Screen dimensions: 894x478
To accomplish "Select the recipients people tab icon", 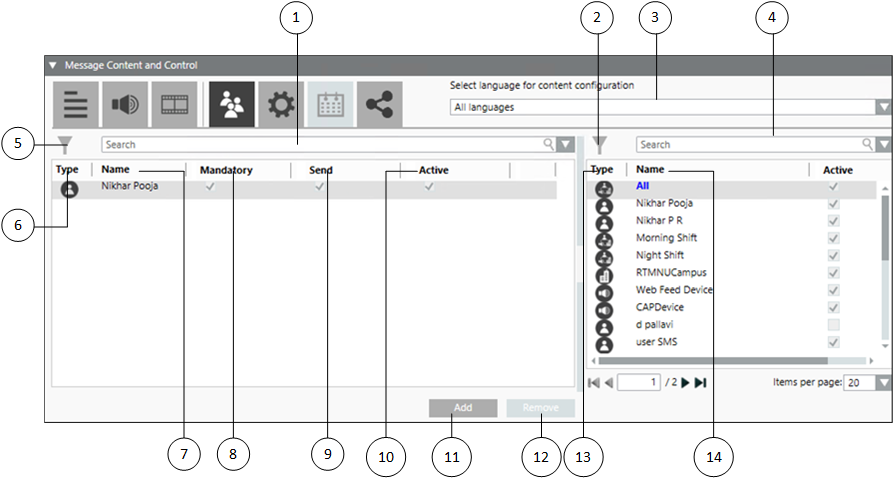I will pyautogui.click(x=232, y=105).
